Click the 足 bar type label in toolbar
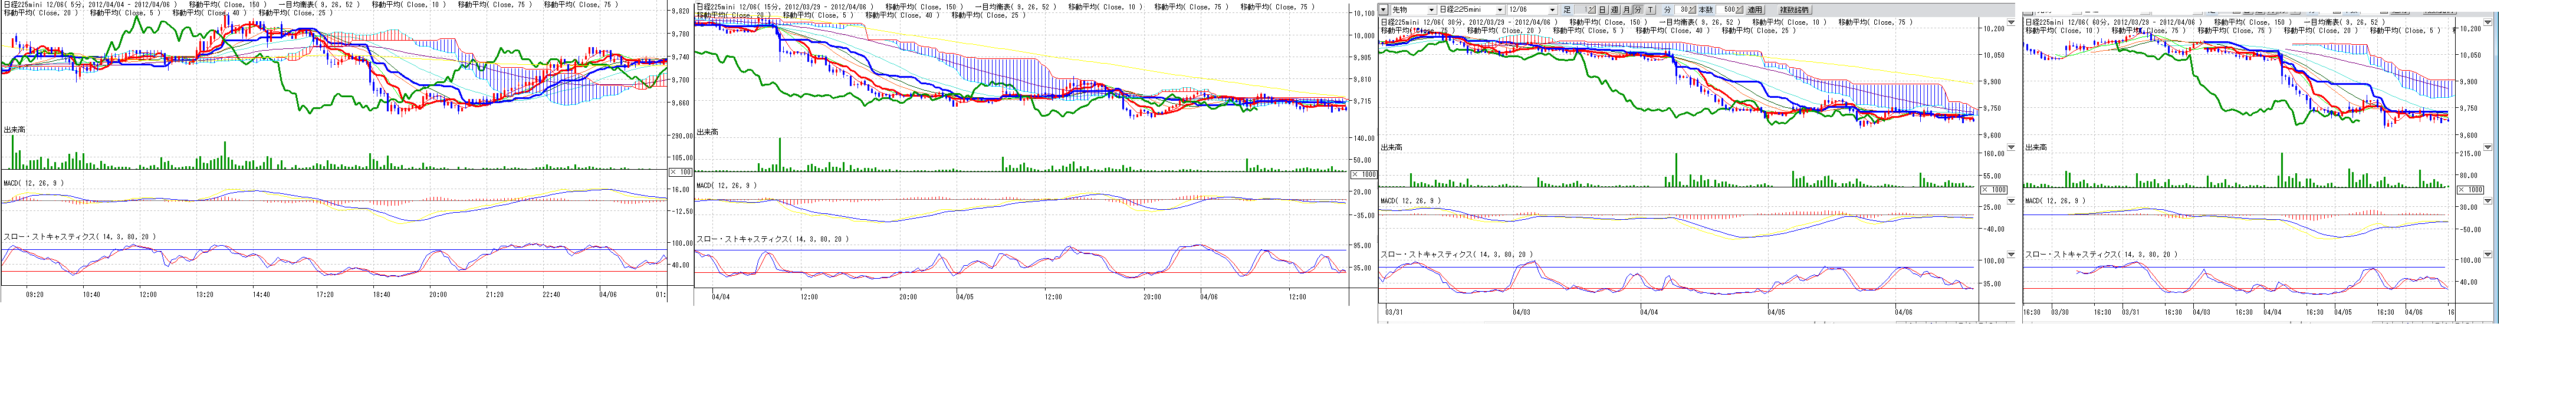Screen dimensions: 2576x396 tap(1568, 10)
